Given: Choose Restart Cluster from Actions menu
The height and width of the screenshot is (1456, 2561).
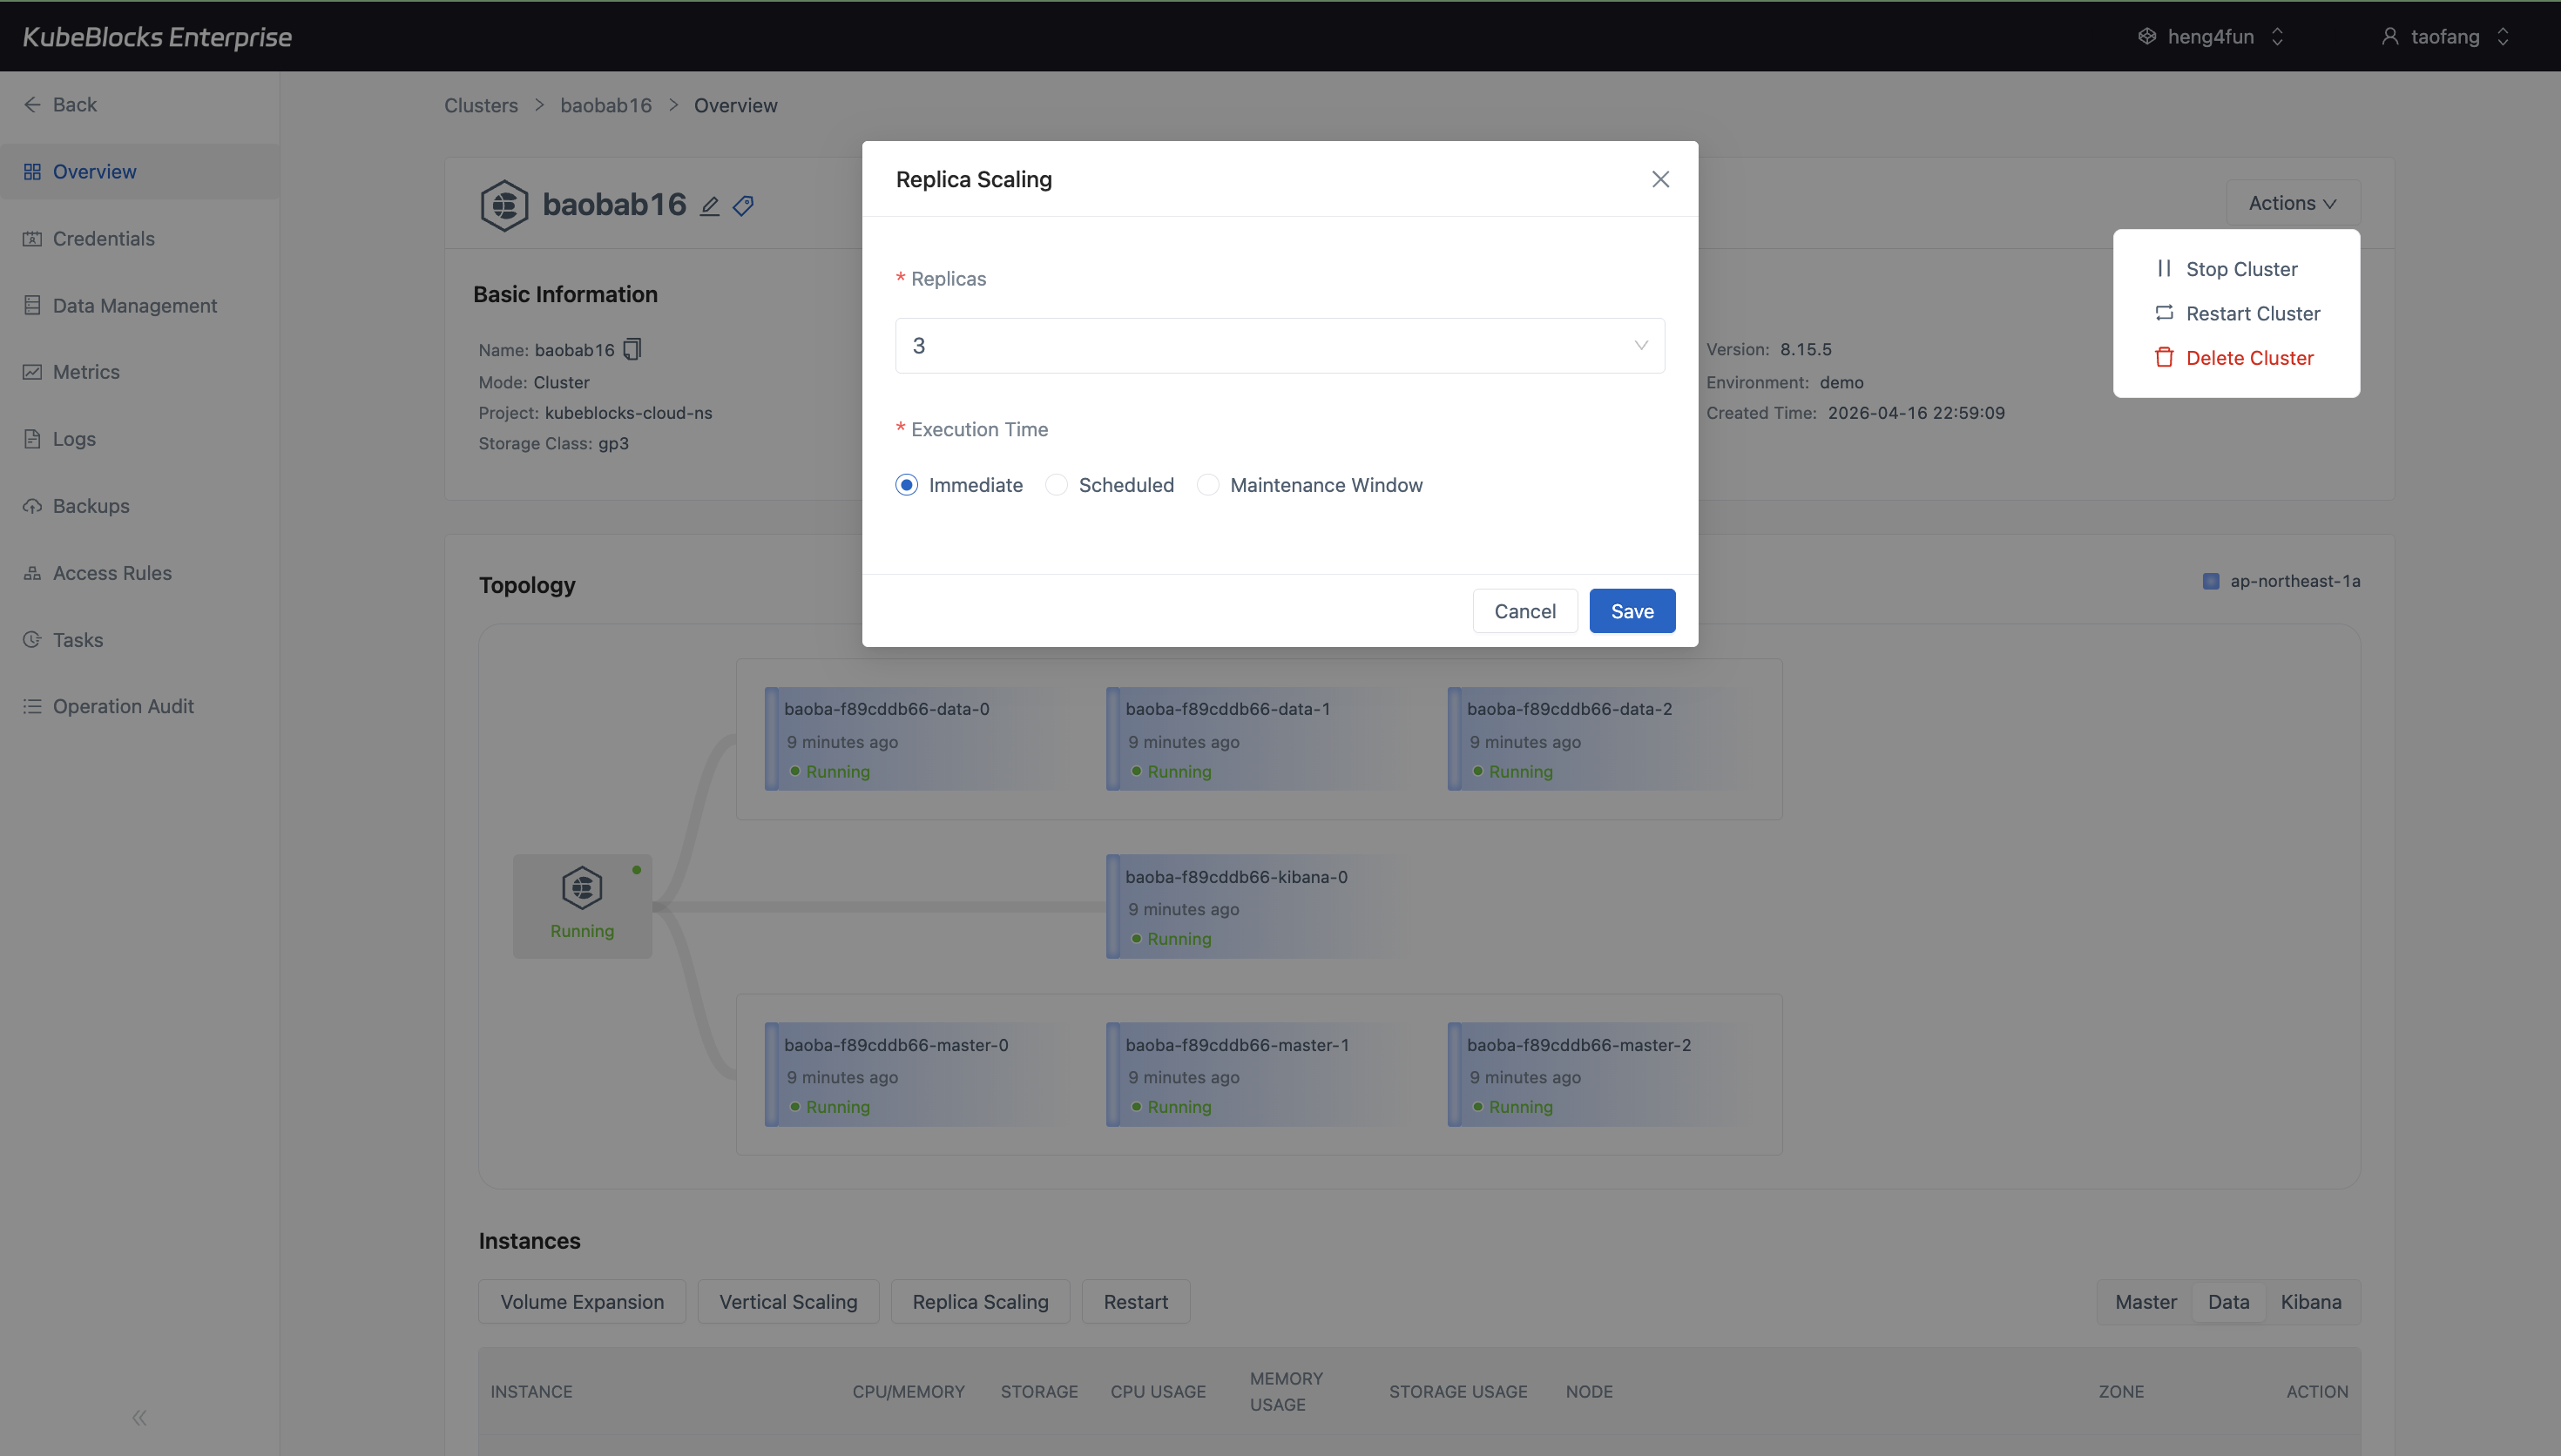Looking at the screenshot, I should (x=2236, y=313).
